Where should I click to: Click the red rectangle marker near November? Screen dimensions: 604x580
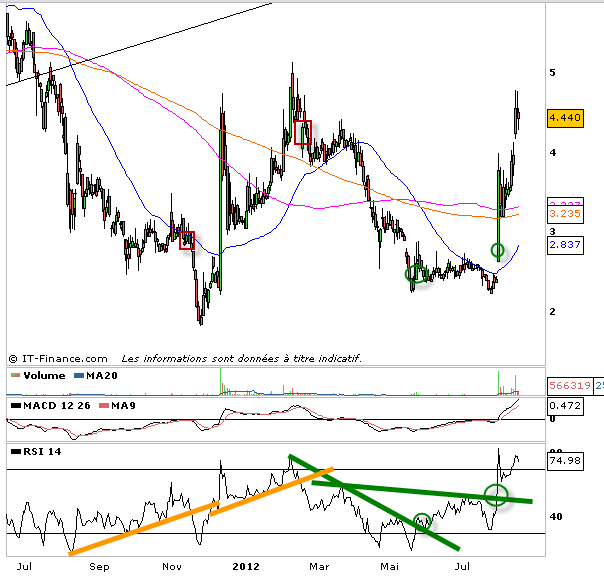coord(187,239)
